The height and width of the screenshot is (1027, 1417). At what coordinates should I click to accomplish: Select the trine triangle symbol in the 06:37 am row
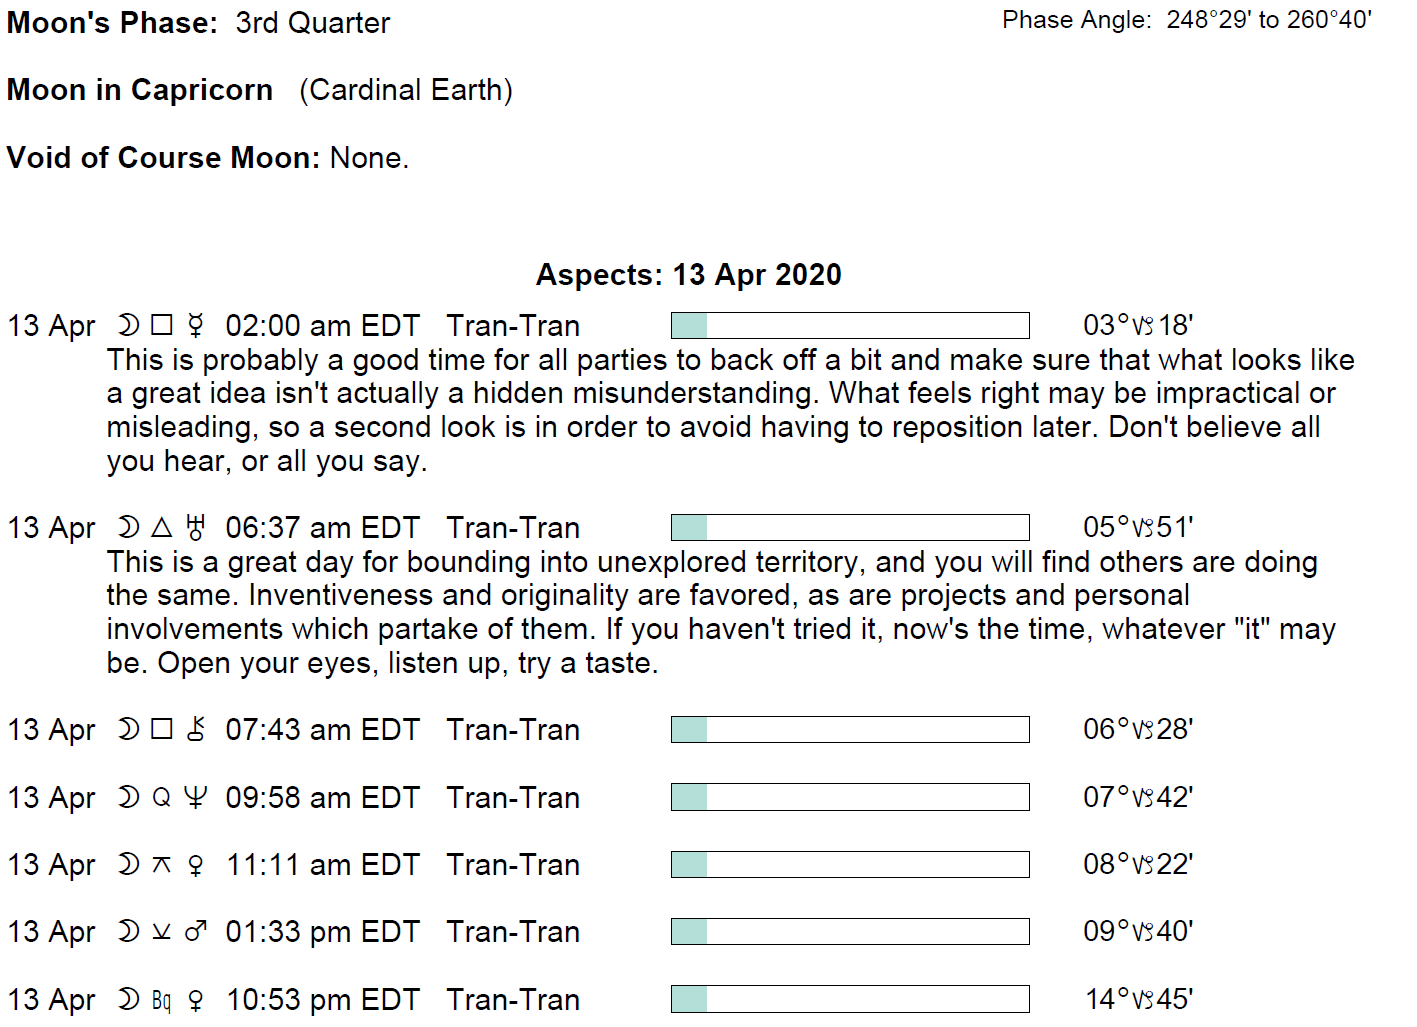162,527
